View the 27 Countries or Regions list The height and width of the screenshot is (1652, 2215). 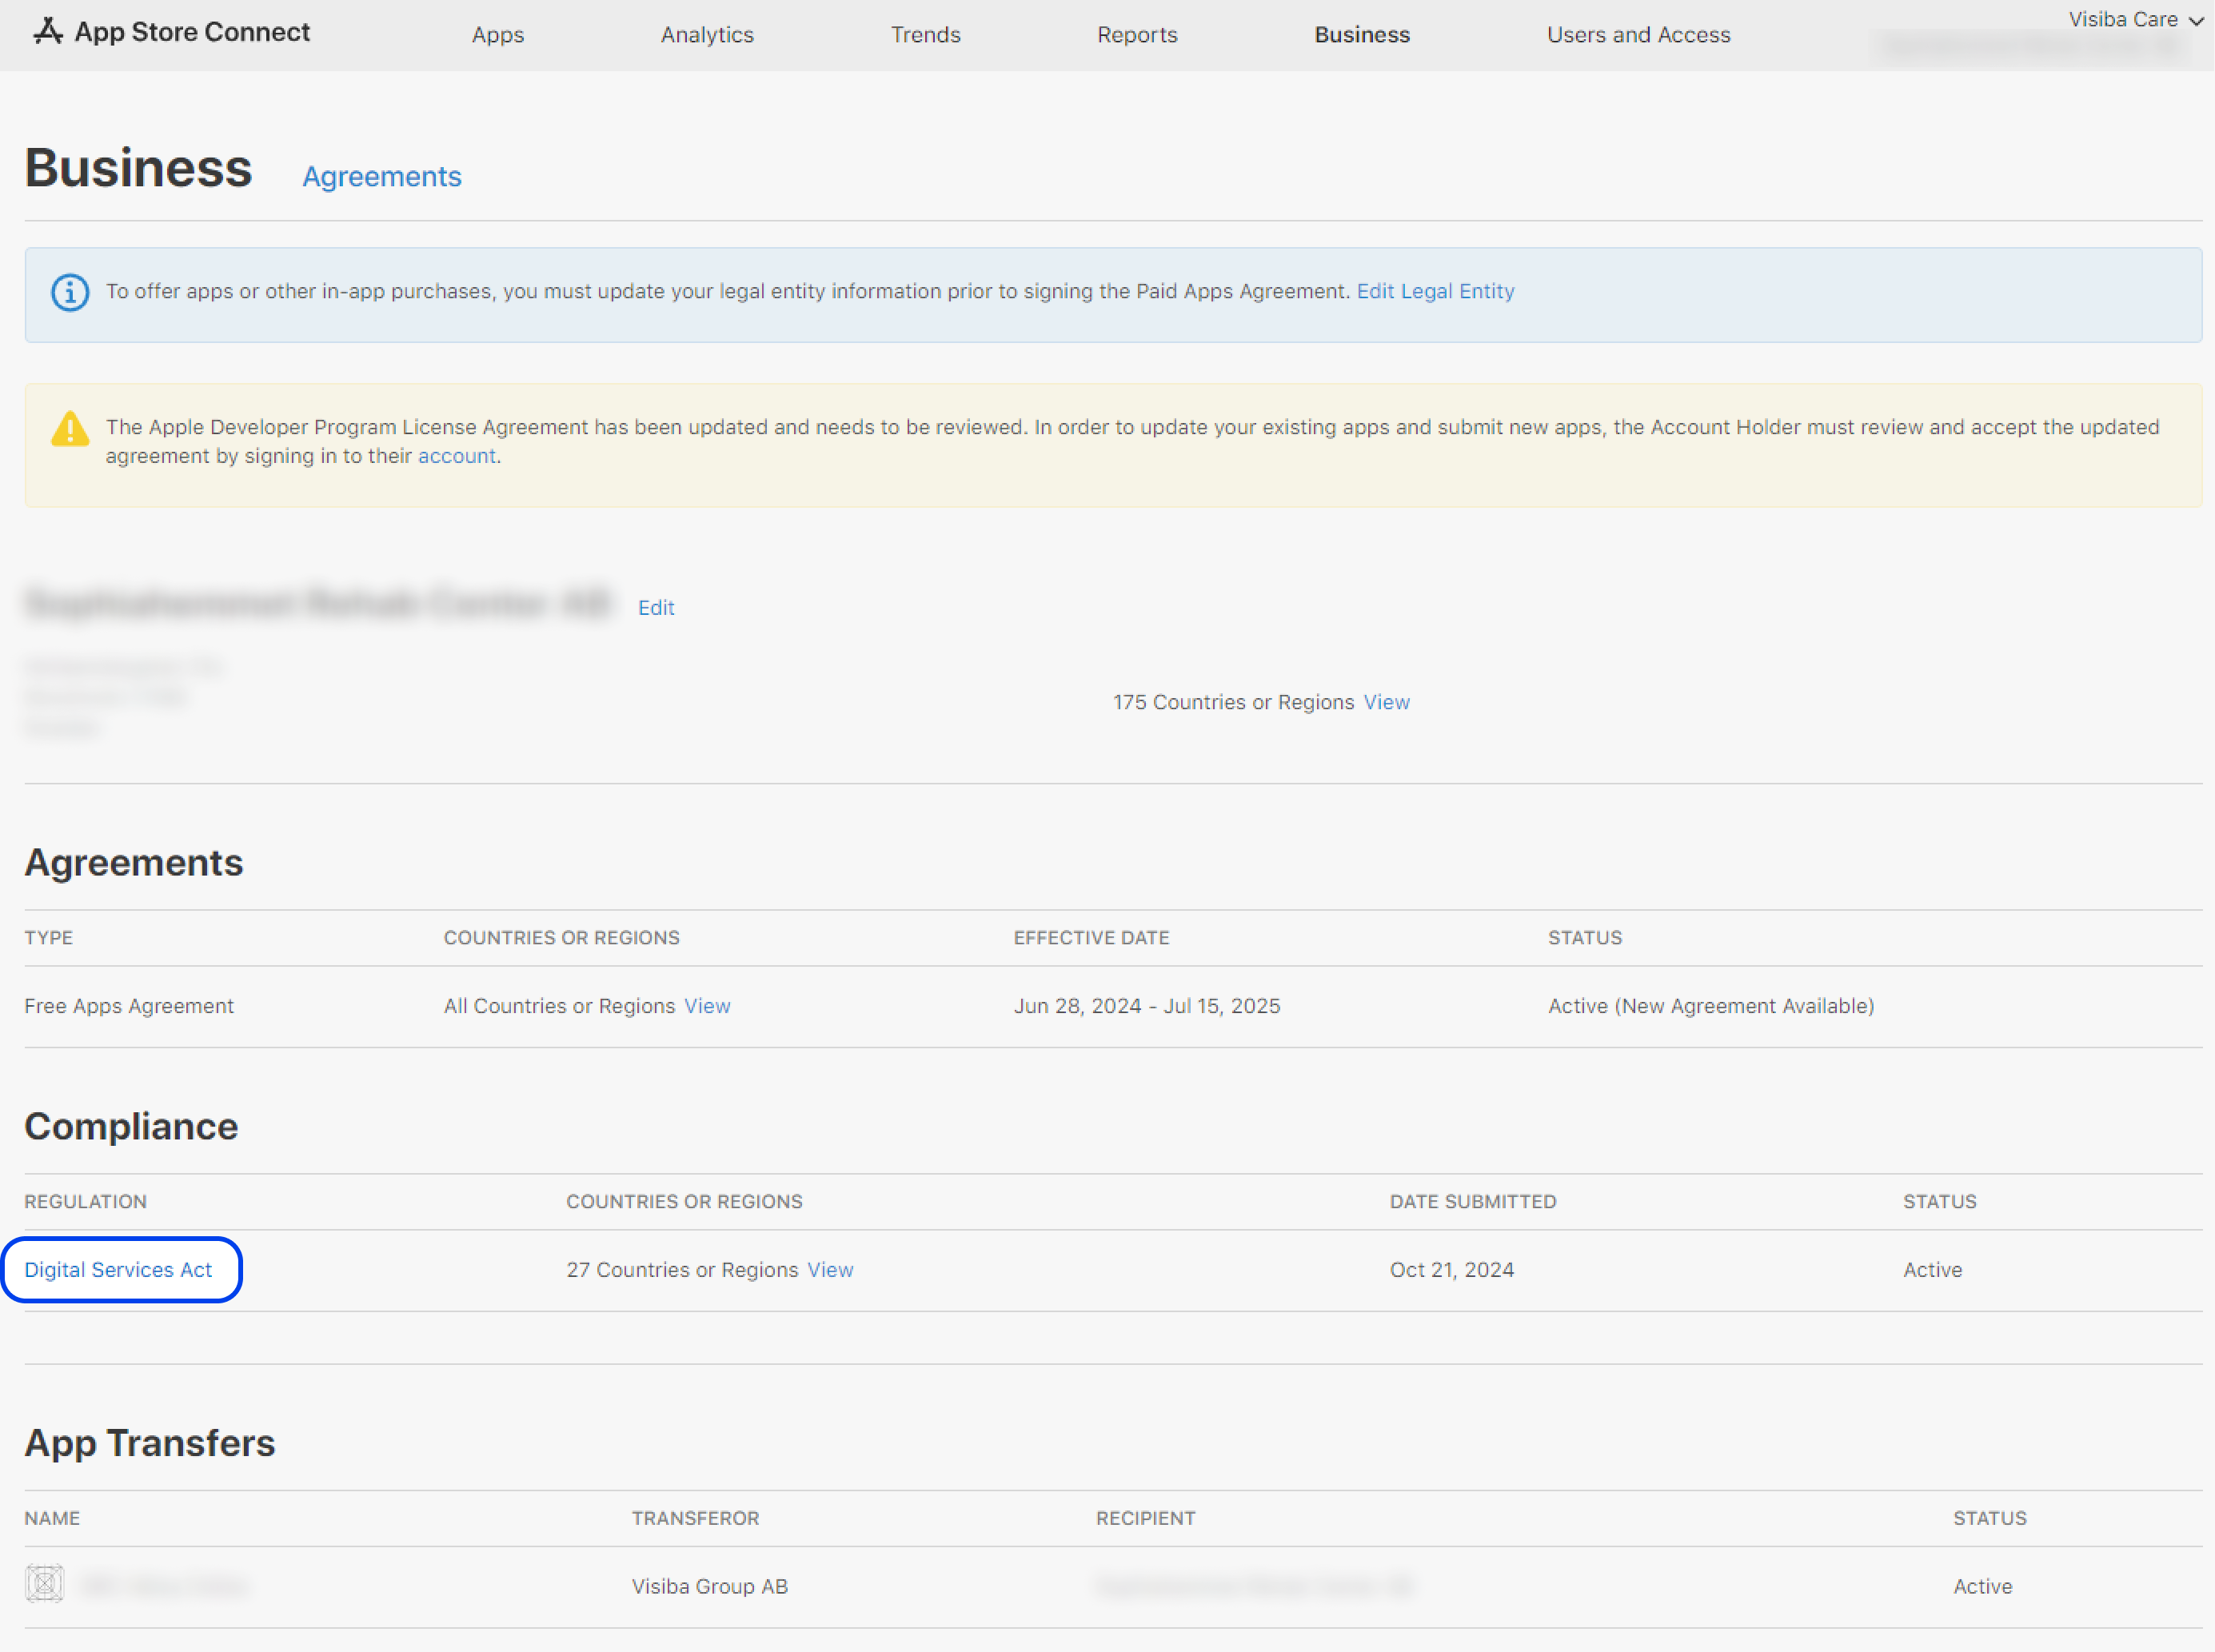click(830, 1270)
